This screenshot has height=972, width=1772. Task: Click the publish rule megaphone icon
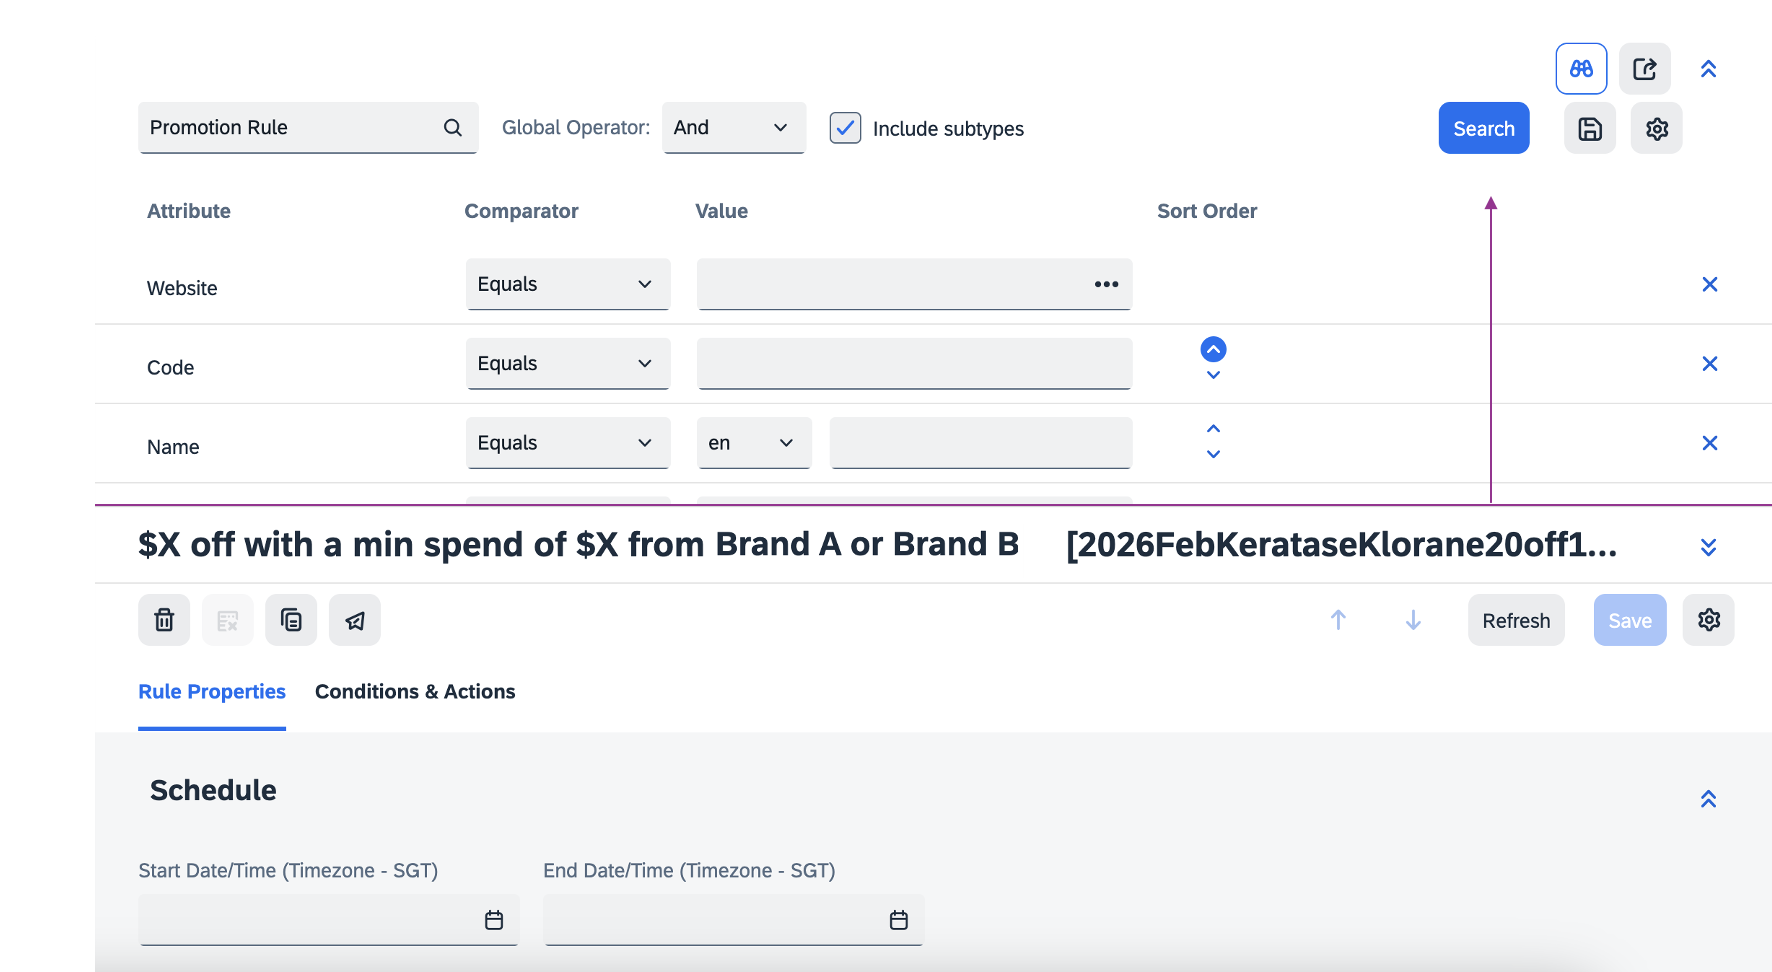tap(355, 621)
